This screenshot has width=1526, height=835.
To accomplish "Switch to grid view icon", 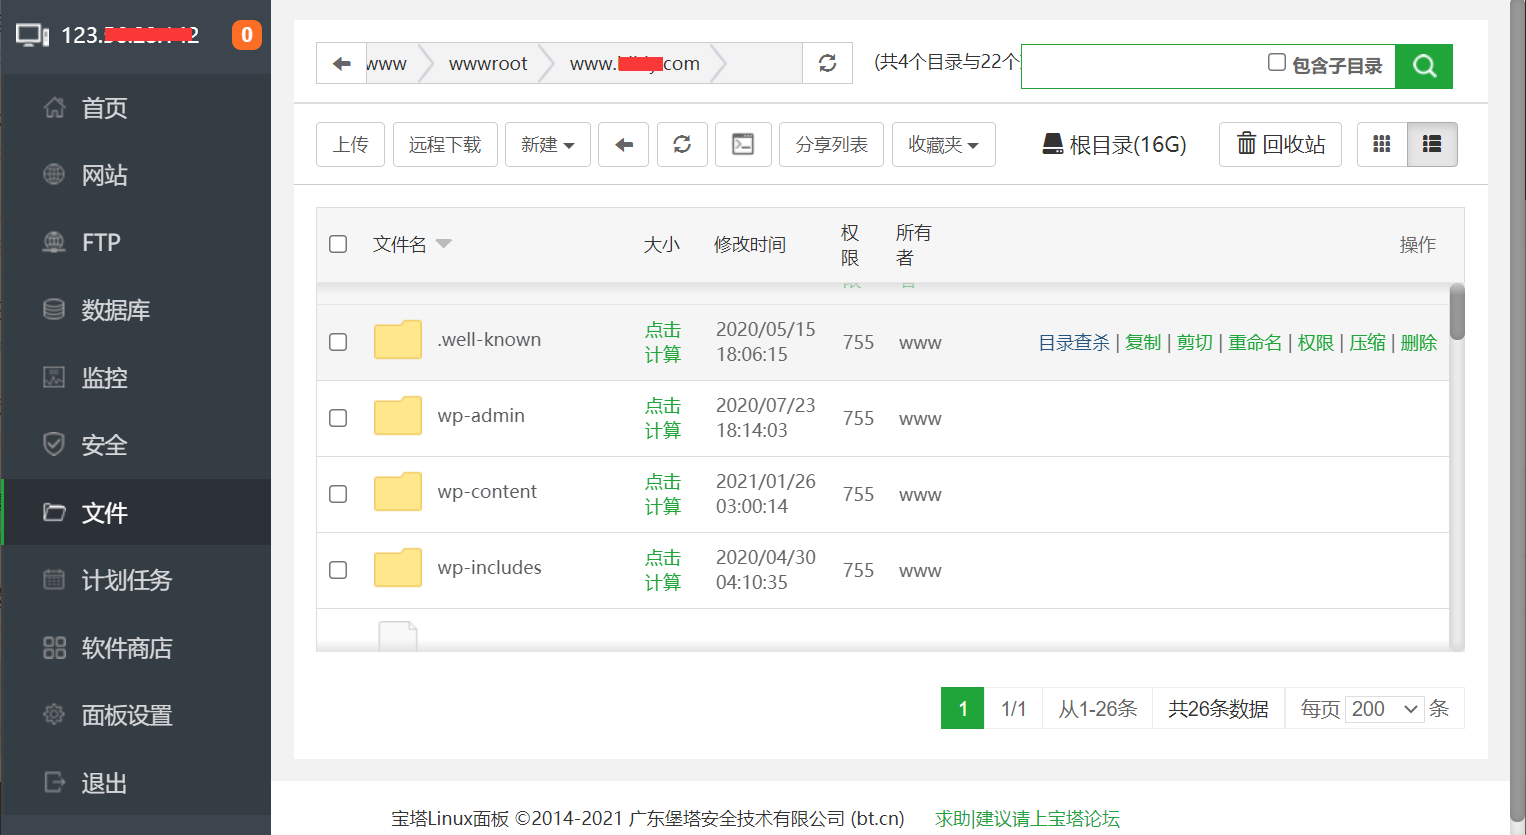I will tap(1382, 144).
